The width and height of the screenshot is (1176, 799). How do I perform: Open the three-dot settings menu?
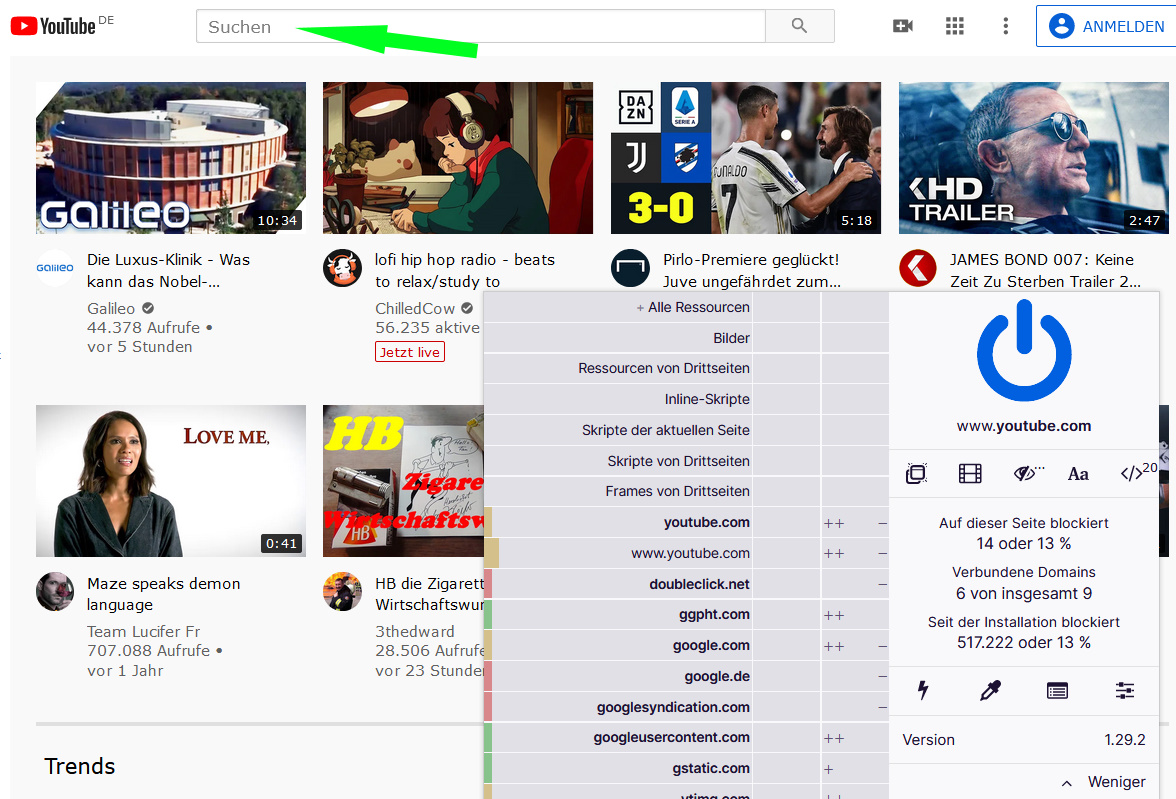[1006, 26]
